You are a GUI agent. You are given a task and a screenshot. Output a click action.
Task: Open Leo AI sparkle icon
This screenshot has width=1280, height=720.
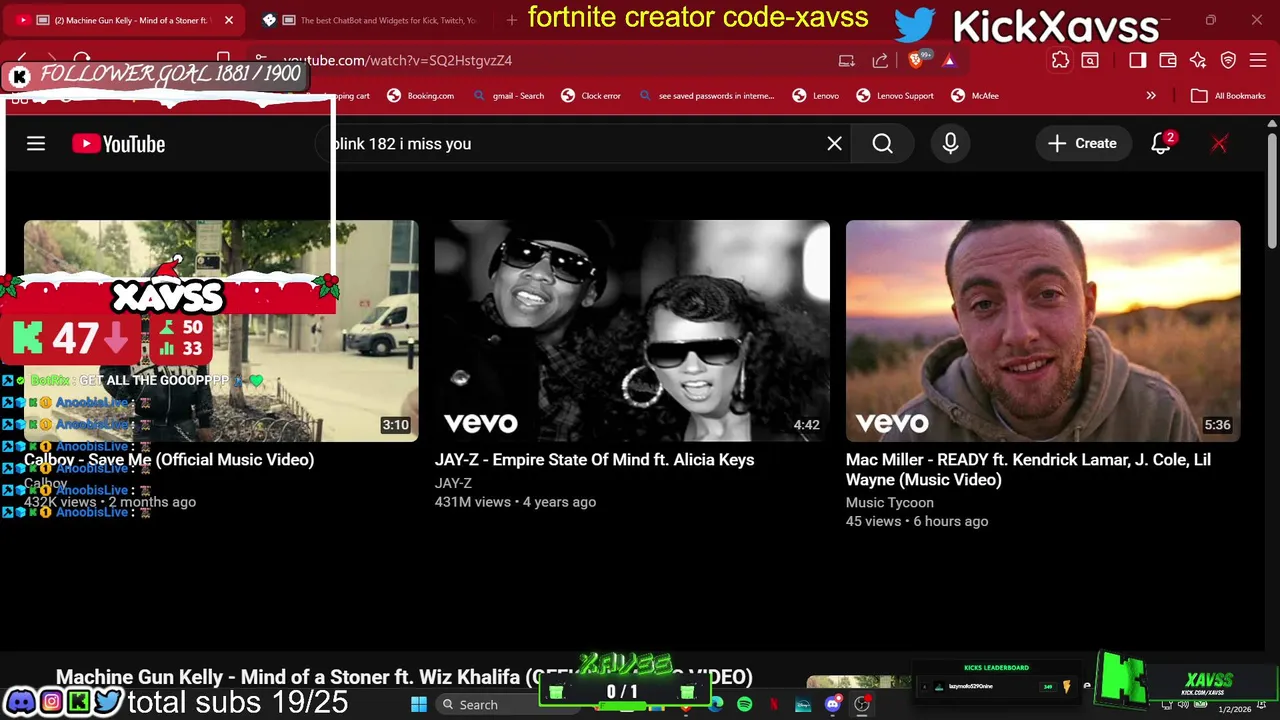tap(1198, 61)
